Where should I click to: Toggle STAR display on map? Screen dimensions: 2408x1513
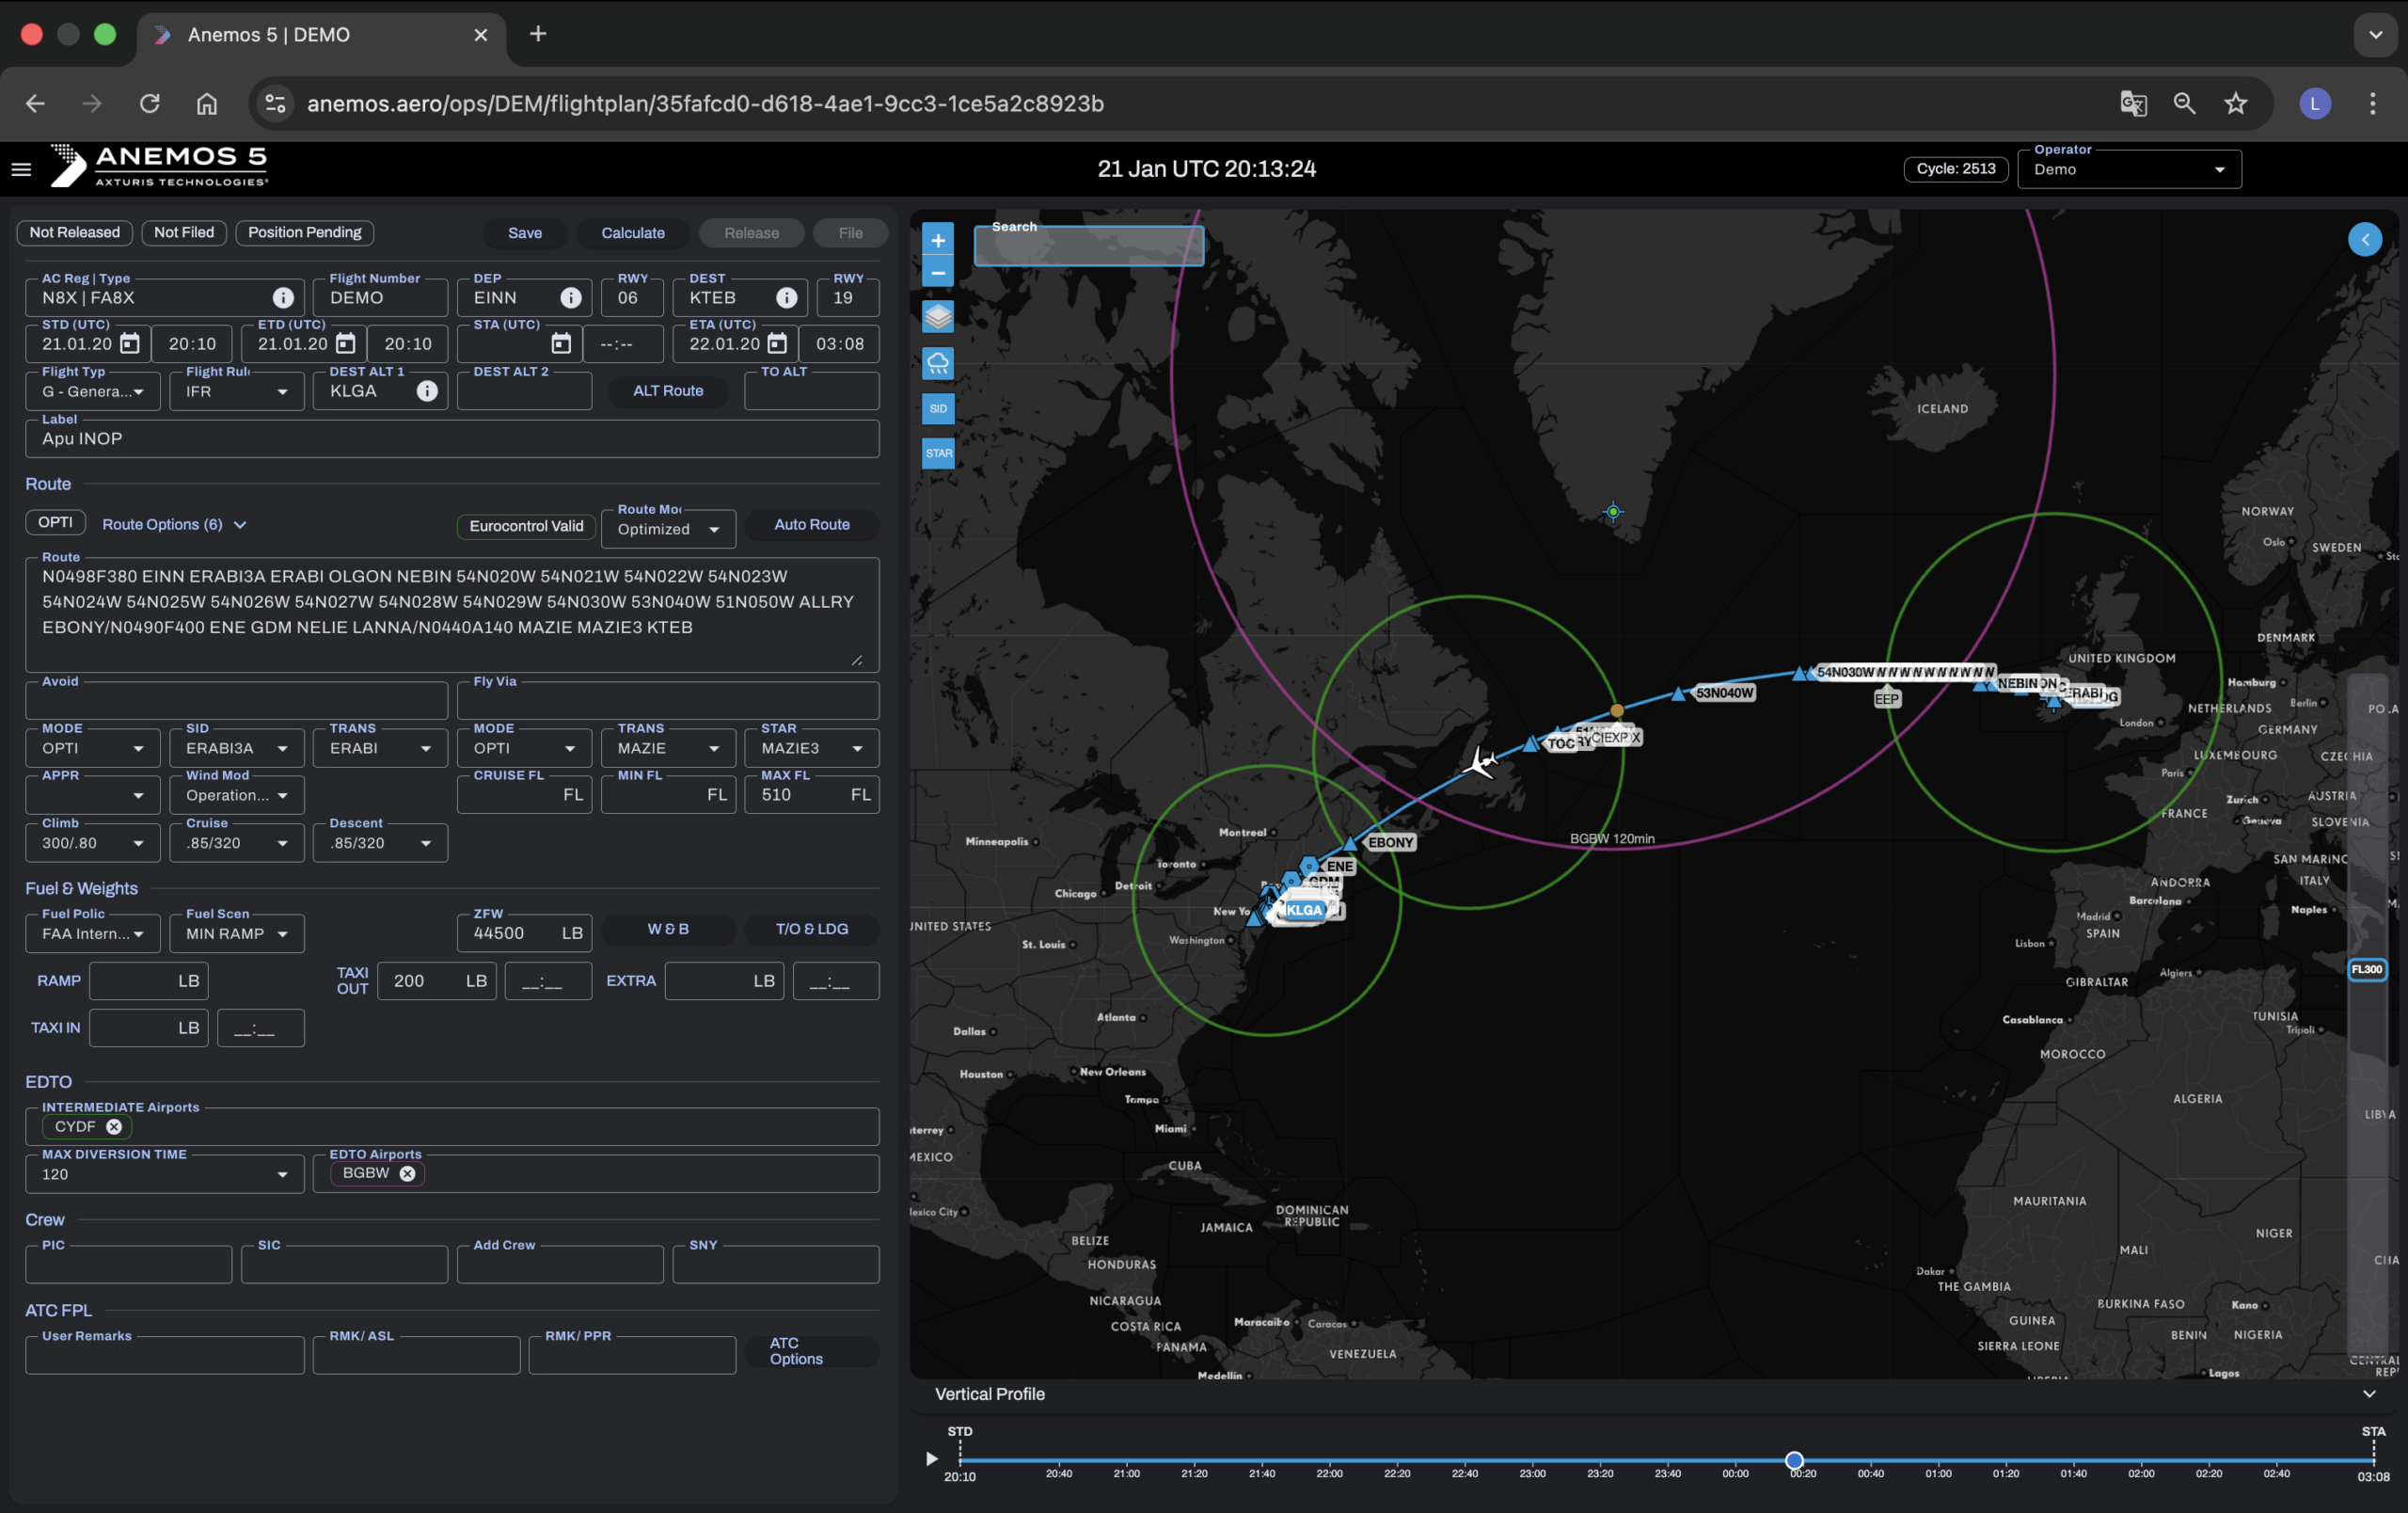(x=937, y=453)
